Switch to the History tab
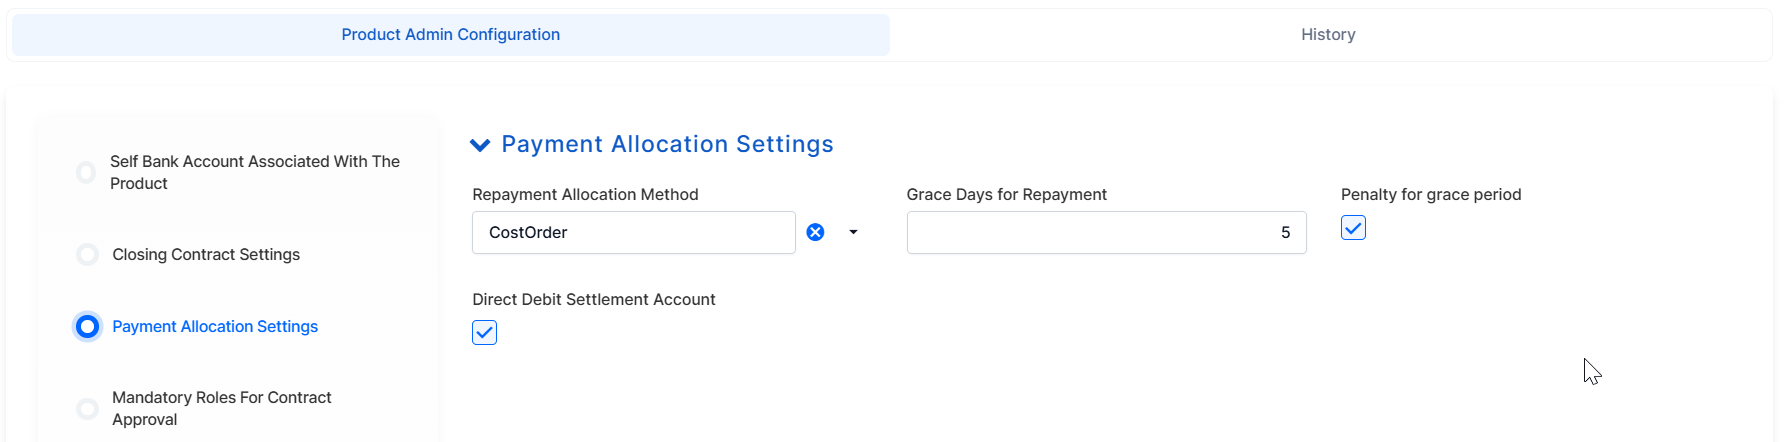1784x442 pixels. [1328, 35]
